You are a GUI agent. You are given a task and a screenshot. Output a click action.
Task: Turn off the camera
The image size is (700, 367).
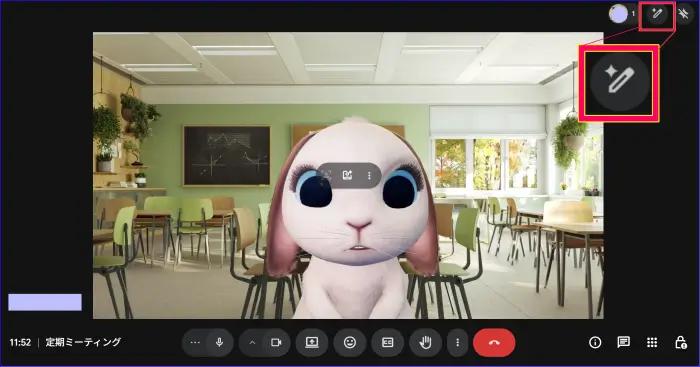[276, 342]
